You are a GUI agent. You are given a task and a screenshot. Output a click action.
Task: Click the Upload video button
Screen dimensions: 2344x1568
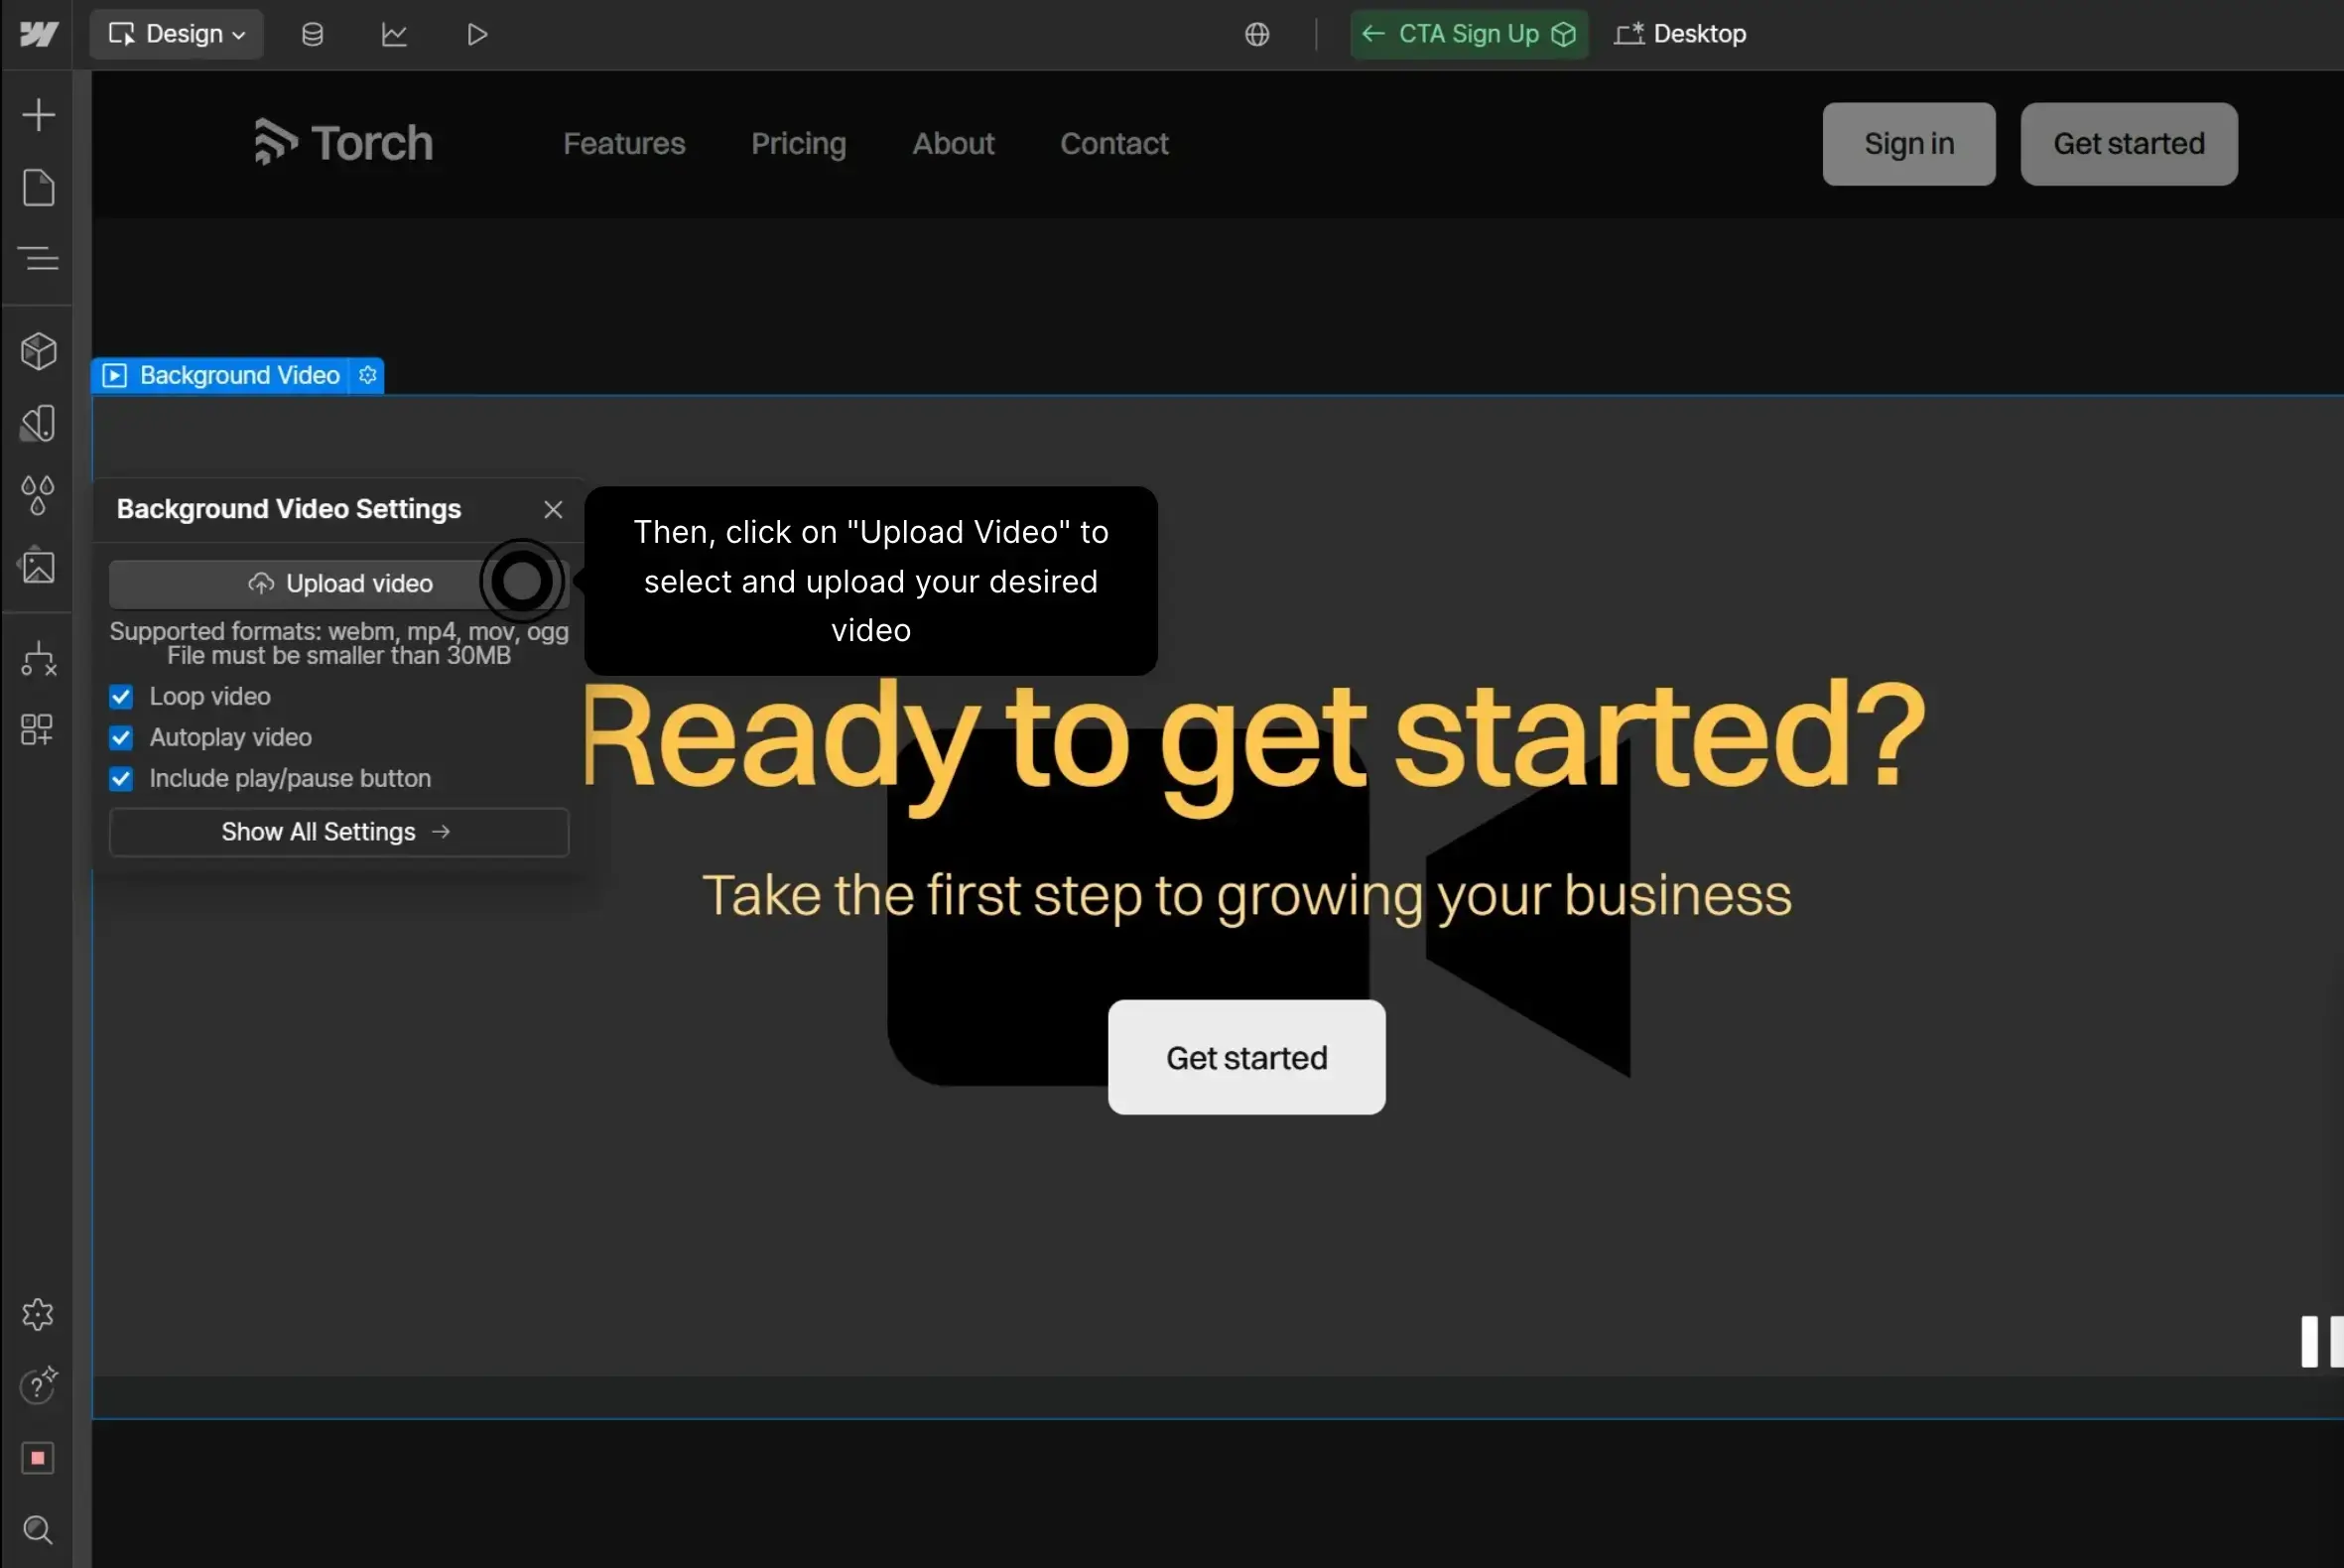click(338, 584)
